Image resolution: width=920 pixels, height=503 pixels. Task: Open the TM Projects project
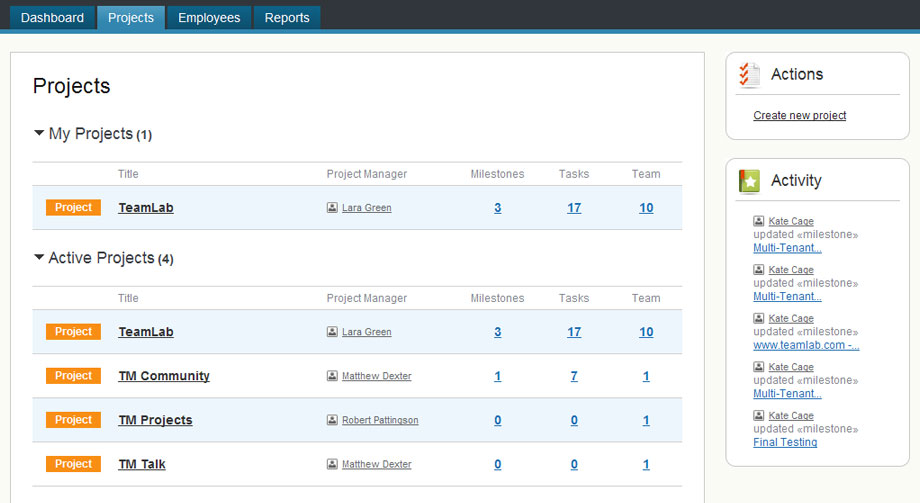(155, 420)
